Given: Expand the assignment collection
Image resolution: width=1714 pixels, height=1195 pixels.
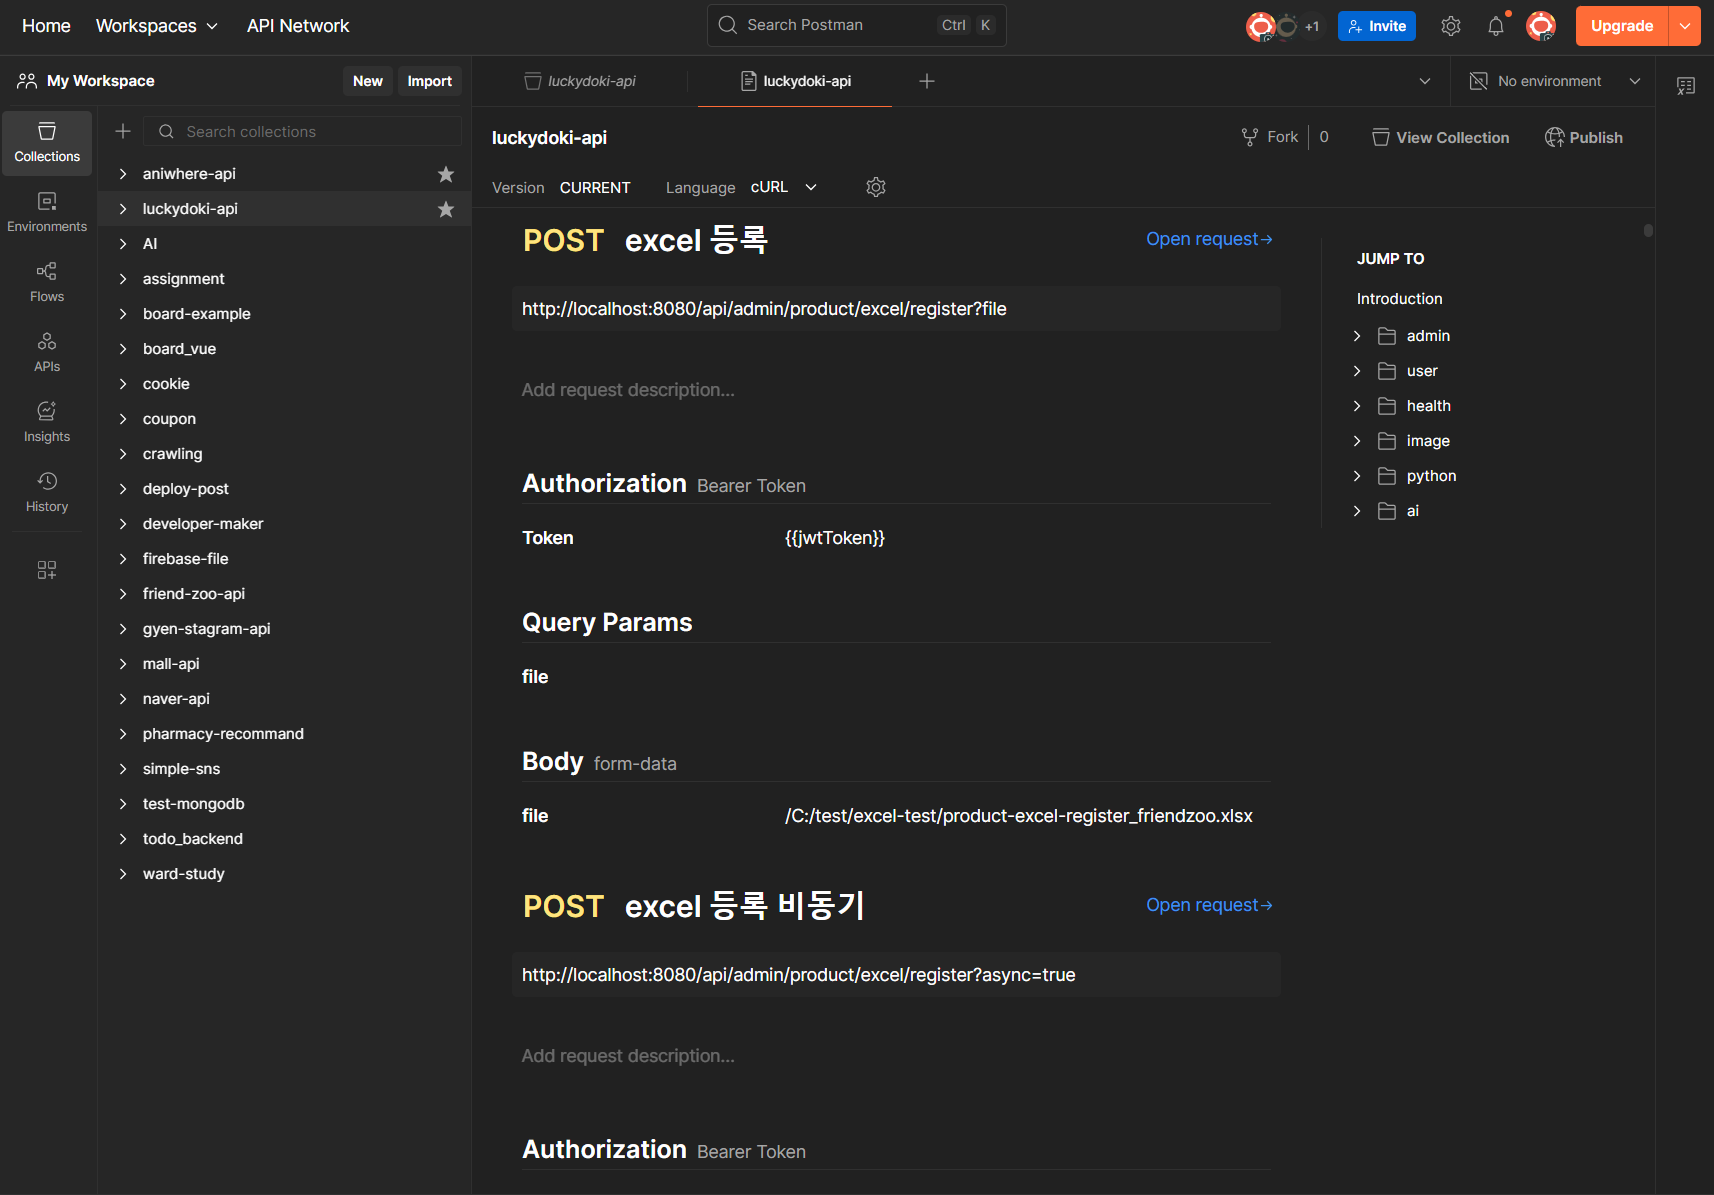Looking at the screenshot, I should pos(123,279).
